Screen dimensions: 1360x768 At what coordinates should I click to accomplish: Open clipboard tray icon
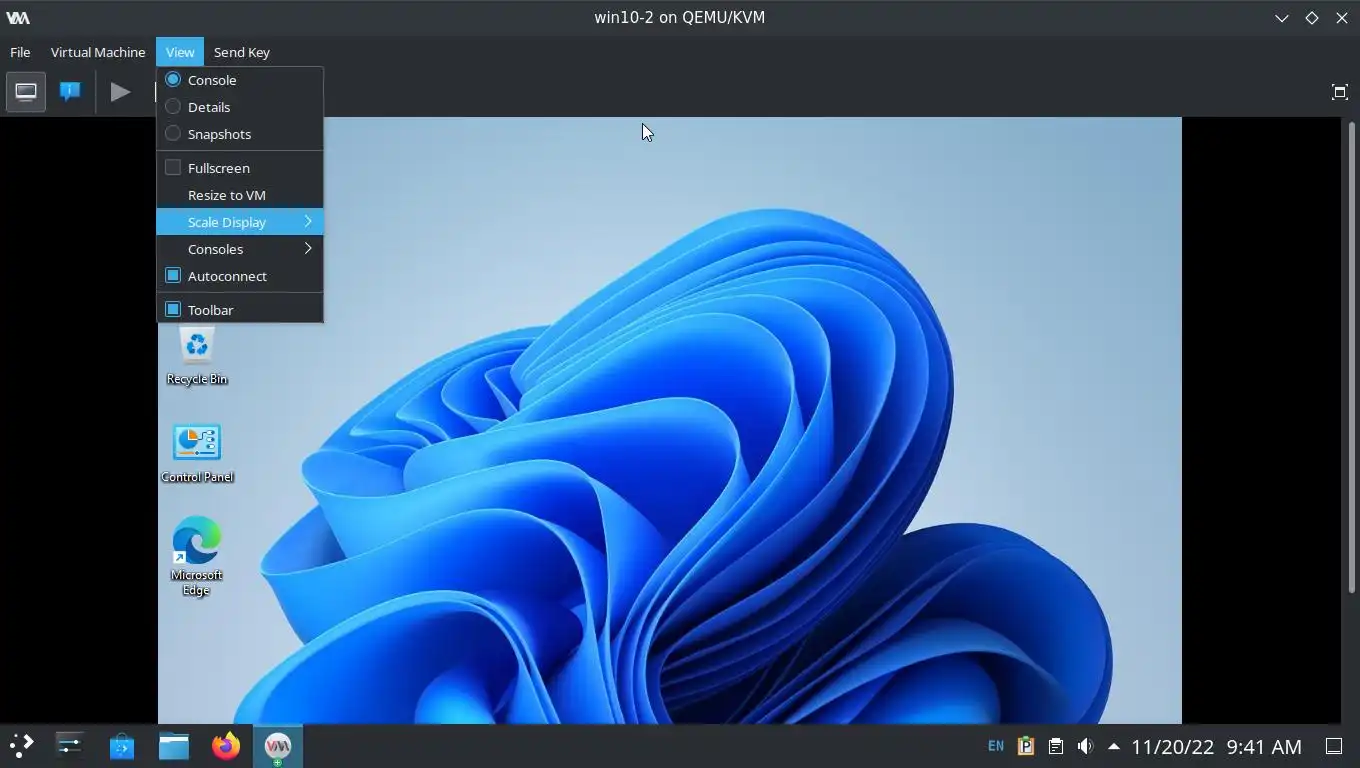tap(1055, 746)
